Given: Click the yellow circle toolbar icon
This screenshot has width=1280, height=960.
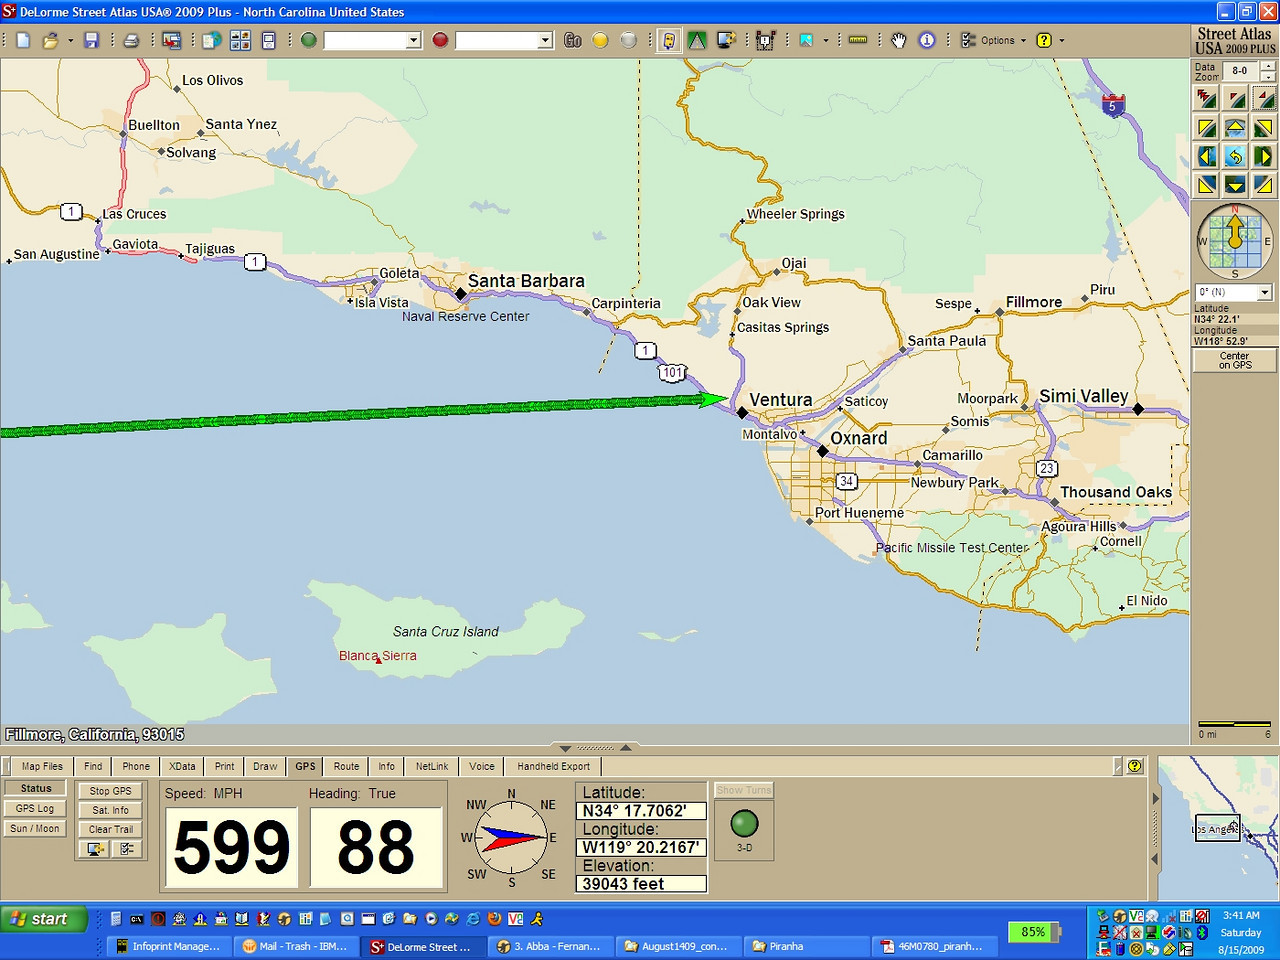Looking at the screenshot, I should click(600, 40).
